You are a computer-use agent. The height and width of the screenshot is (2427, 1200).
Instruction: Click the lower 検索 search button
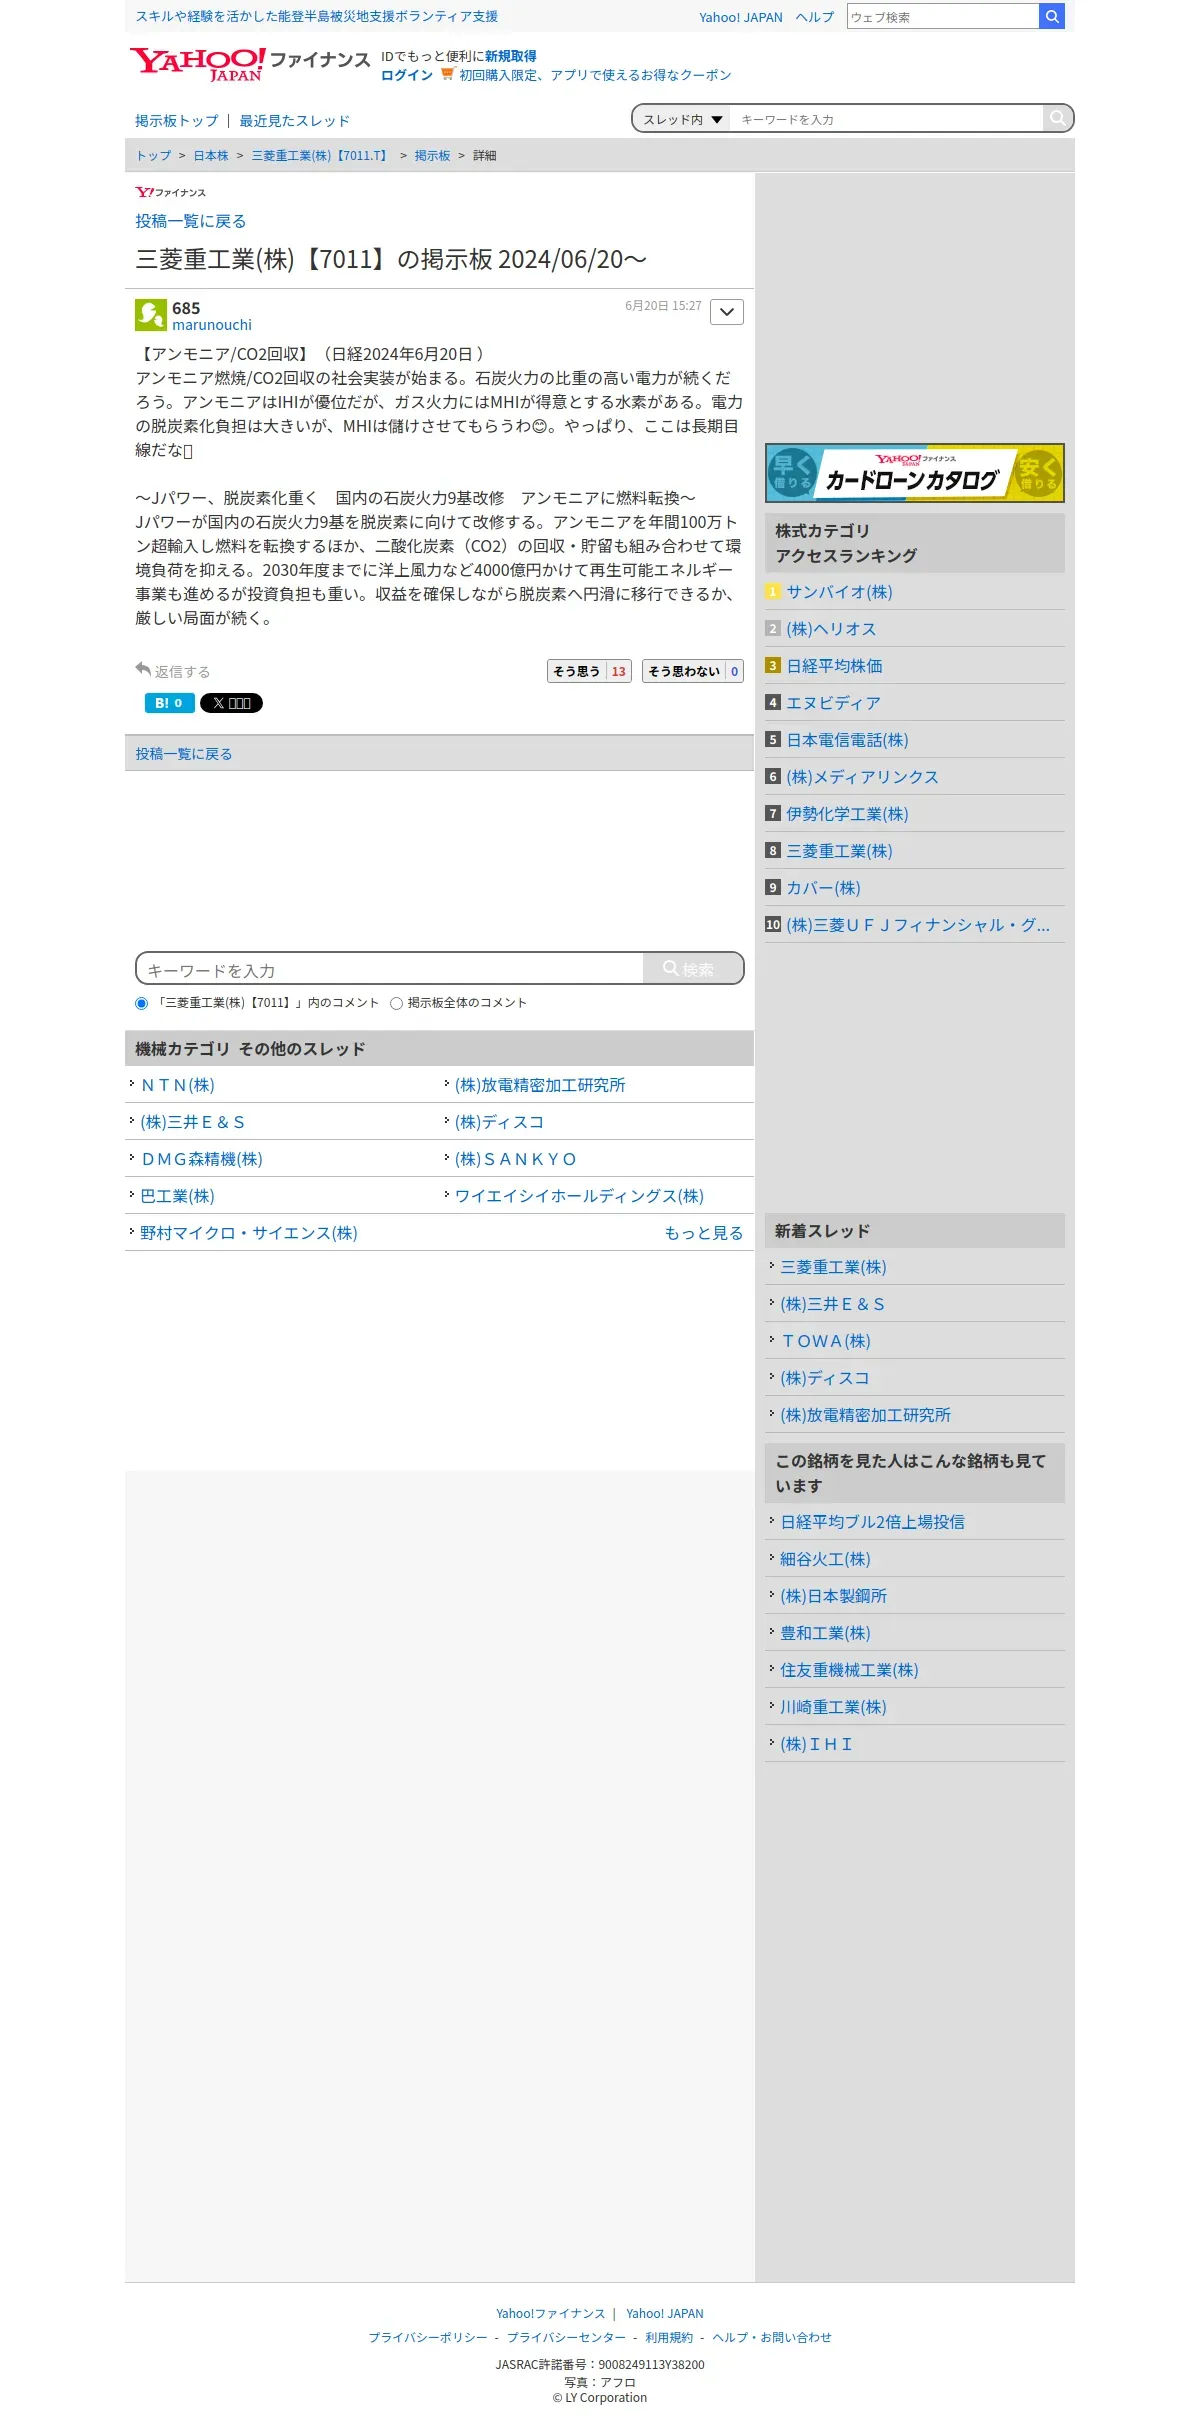[693, 969]
